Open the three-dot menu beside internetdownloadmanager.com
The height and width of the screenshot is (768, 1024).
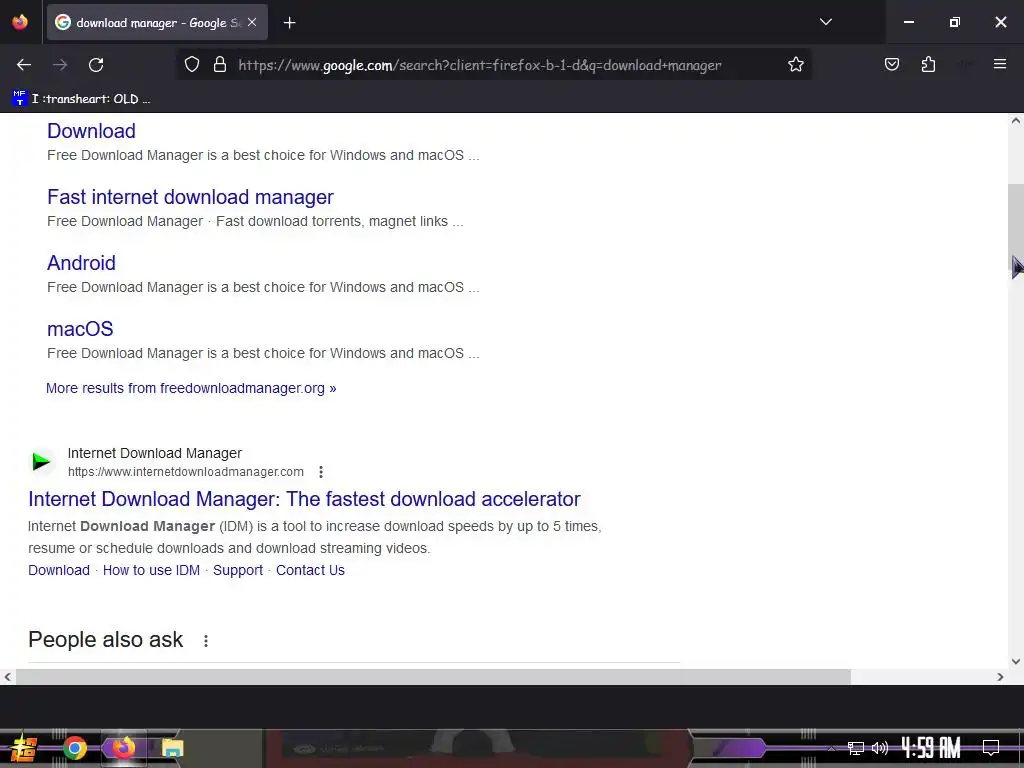[321, 472]
